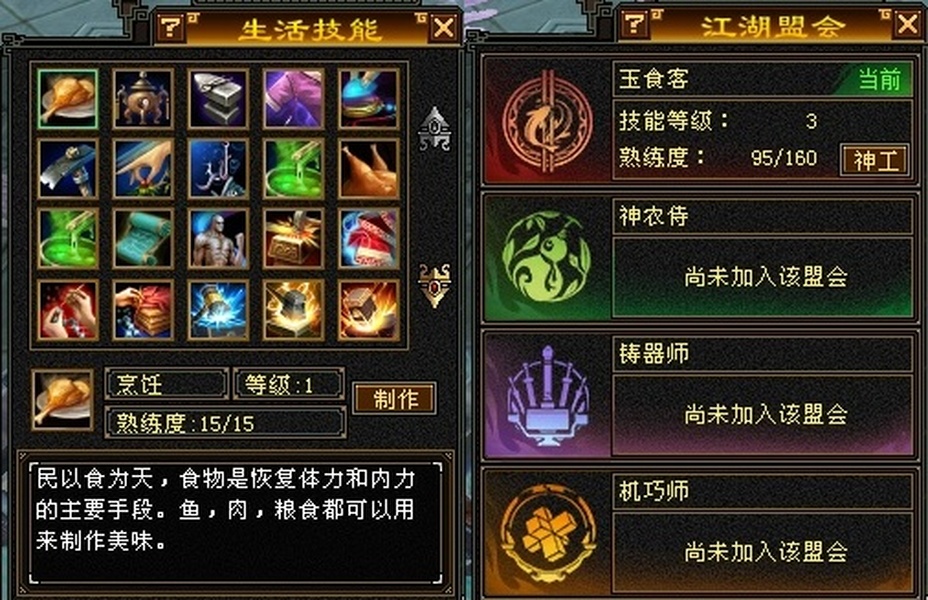The image size is (928, 600).
Task: Select the whole roast chicken skill icon
Action: (369, 169)
